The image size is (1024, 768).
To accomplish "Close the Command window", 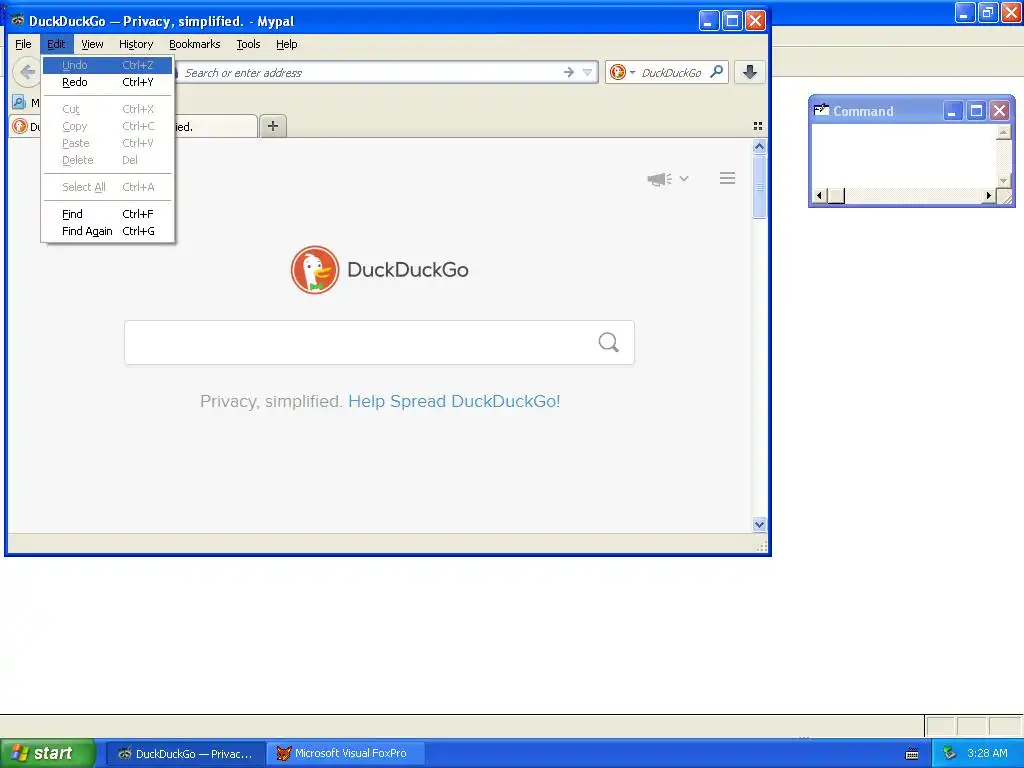I will (999, 111).
